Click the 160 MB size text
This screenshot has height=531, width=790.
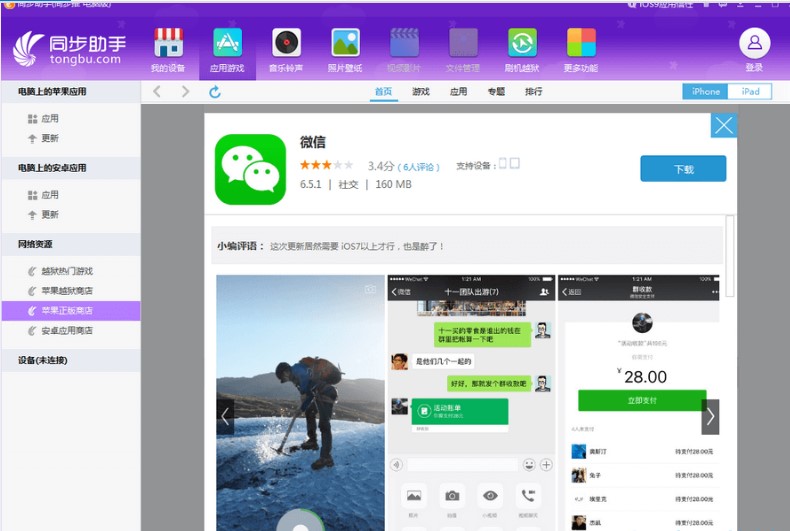(393, 184)
